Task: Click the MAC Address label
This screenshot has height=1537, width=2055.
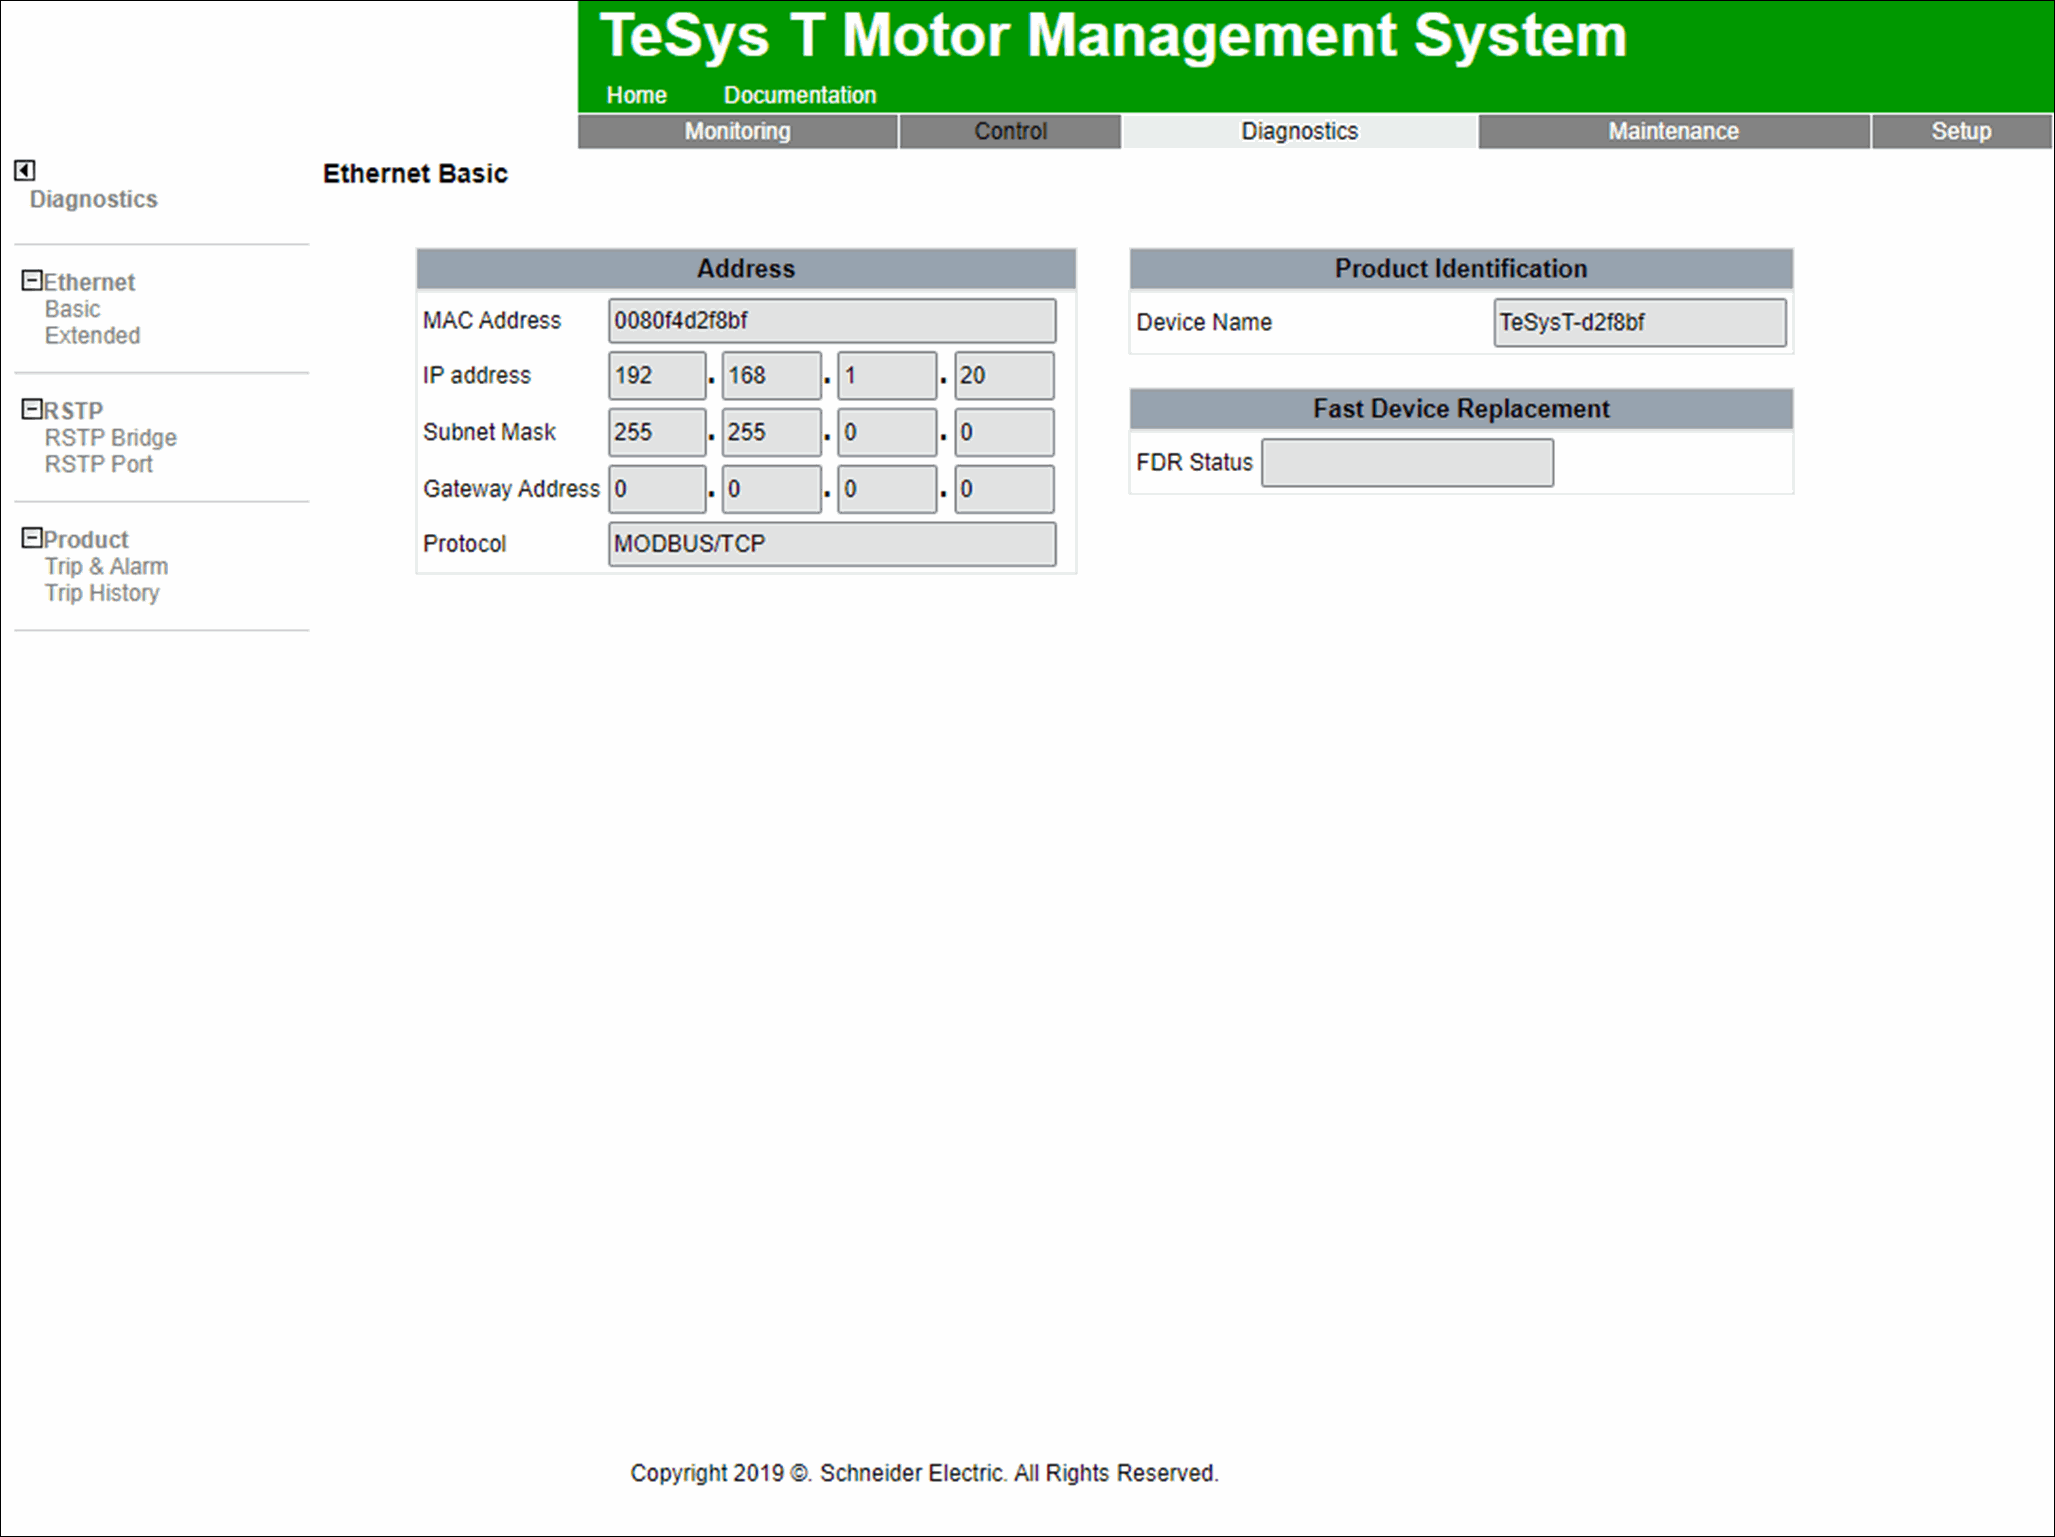Action: point(492,321)
